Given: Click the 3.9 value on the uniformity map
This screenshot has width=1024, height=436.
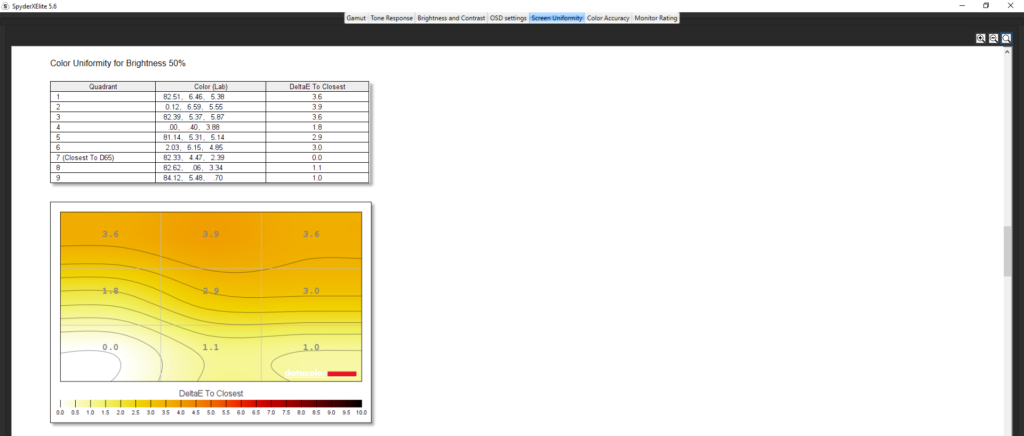Looking at the screenshot, I should click(x=211, y=234).
